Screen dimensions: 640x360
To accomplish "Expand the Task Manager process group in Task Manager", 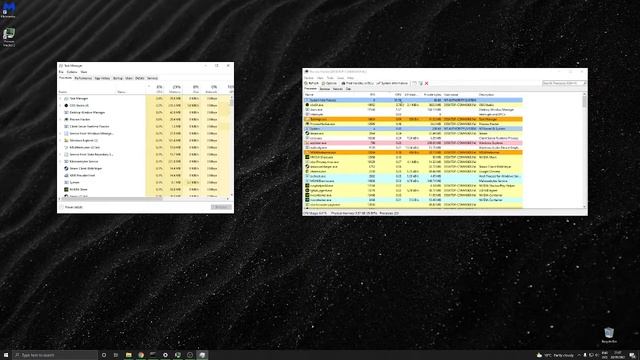I will click(x=61, y=98).
